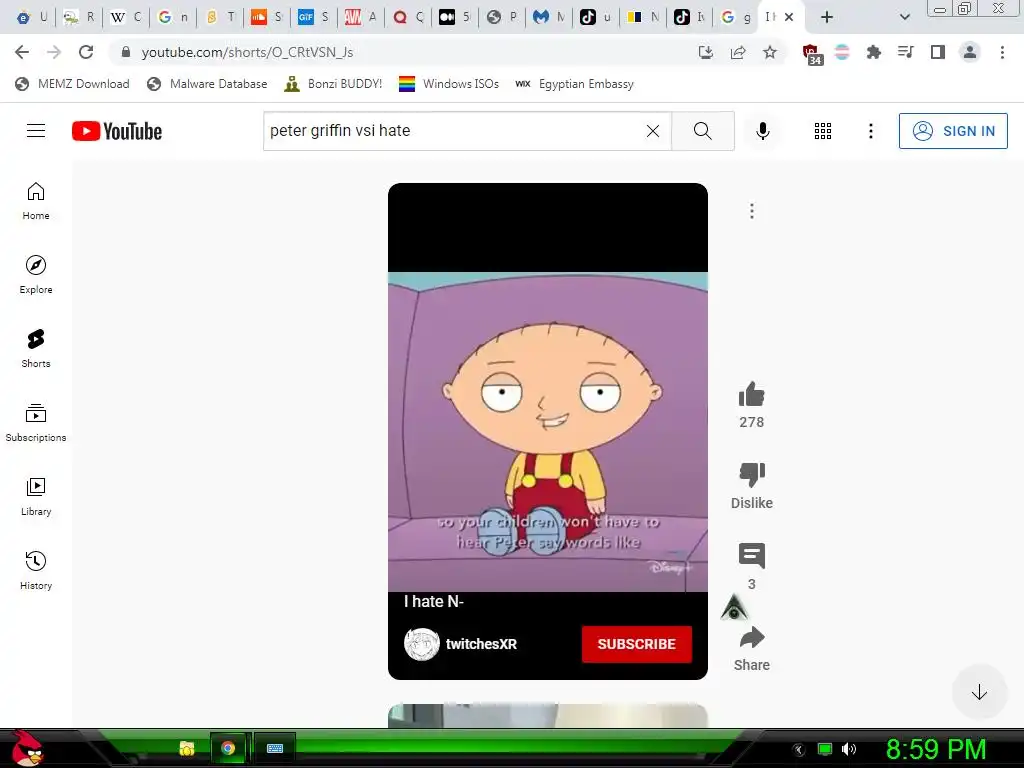Click the YouTube logo
Viewport: 1024px width, 768px height.
[x=117, y=131]
